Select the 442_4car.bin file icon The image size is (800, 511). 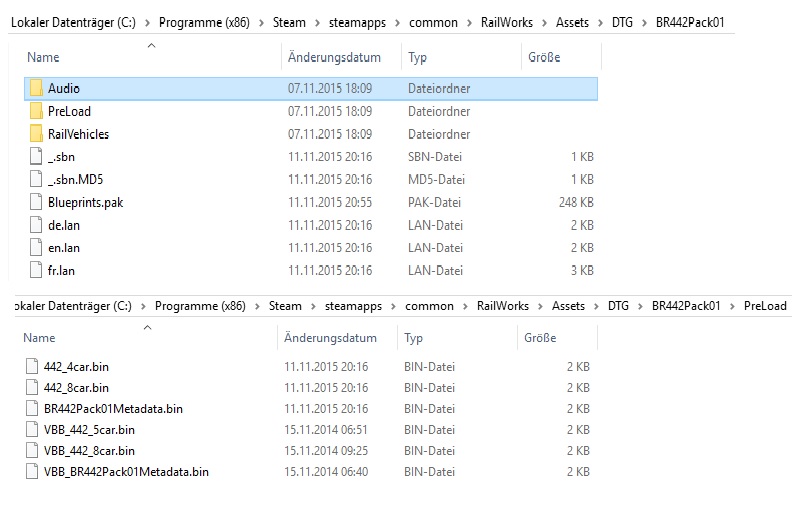pos(32,367)
